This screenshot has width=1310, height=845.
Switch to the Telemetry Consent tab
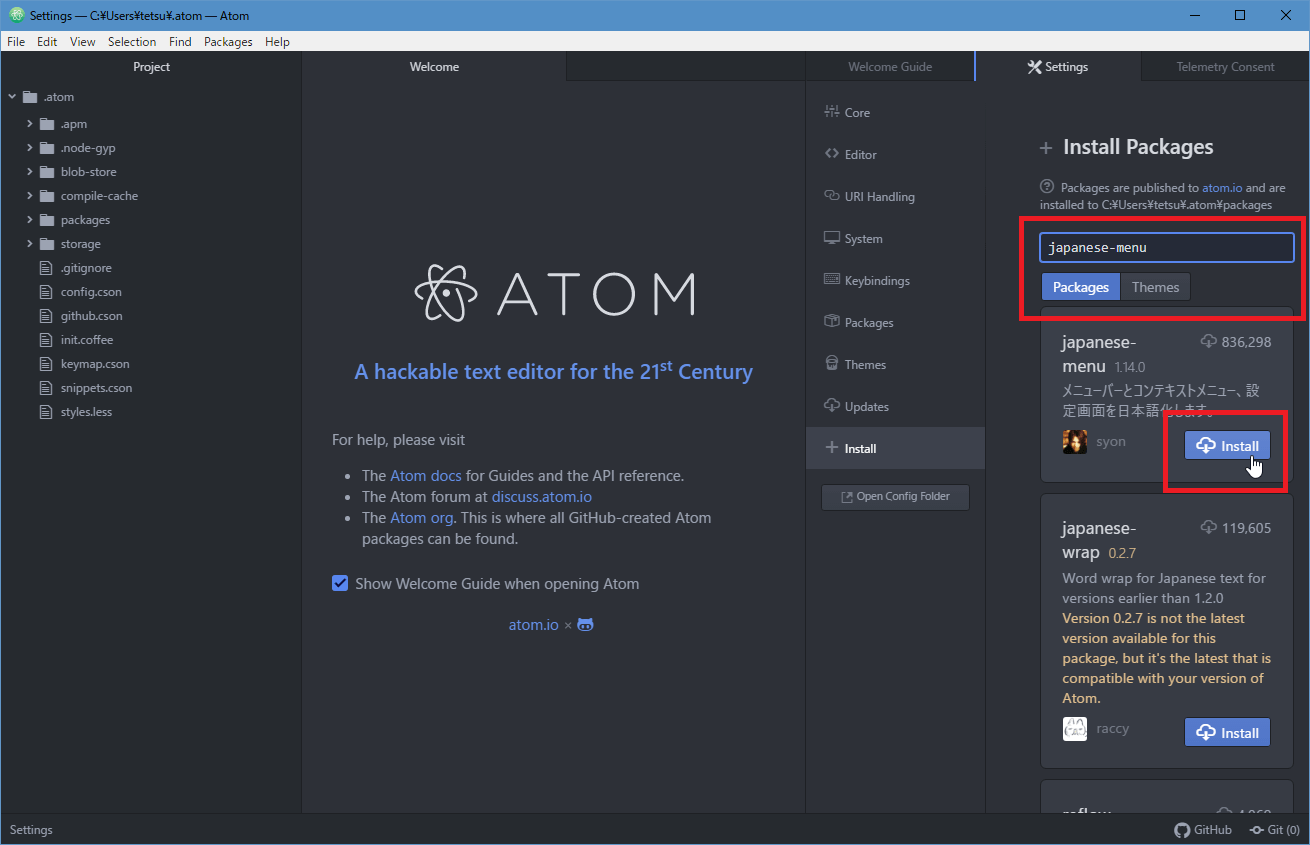(x=1225, y=67)
